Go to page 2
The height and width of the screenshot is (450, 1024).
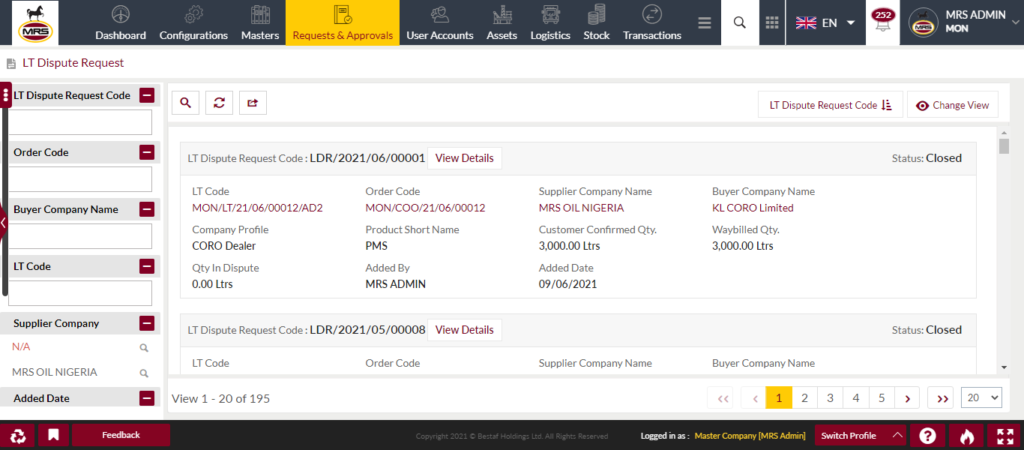point(805,398)
